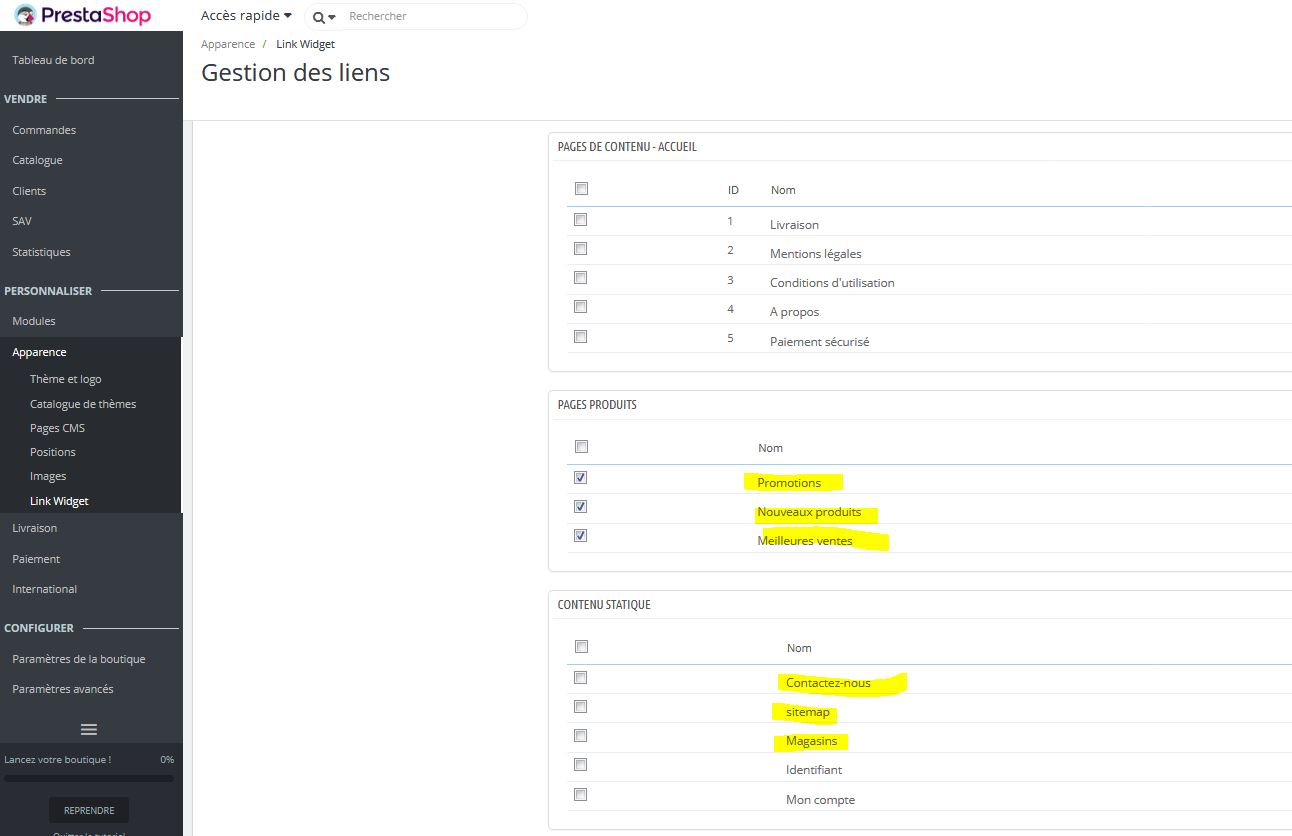The width and height of the screenshot is (1292, 836).
Task: Uncheck the Nouveaux produits checkbox
Action: click(x=580, y=507)
